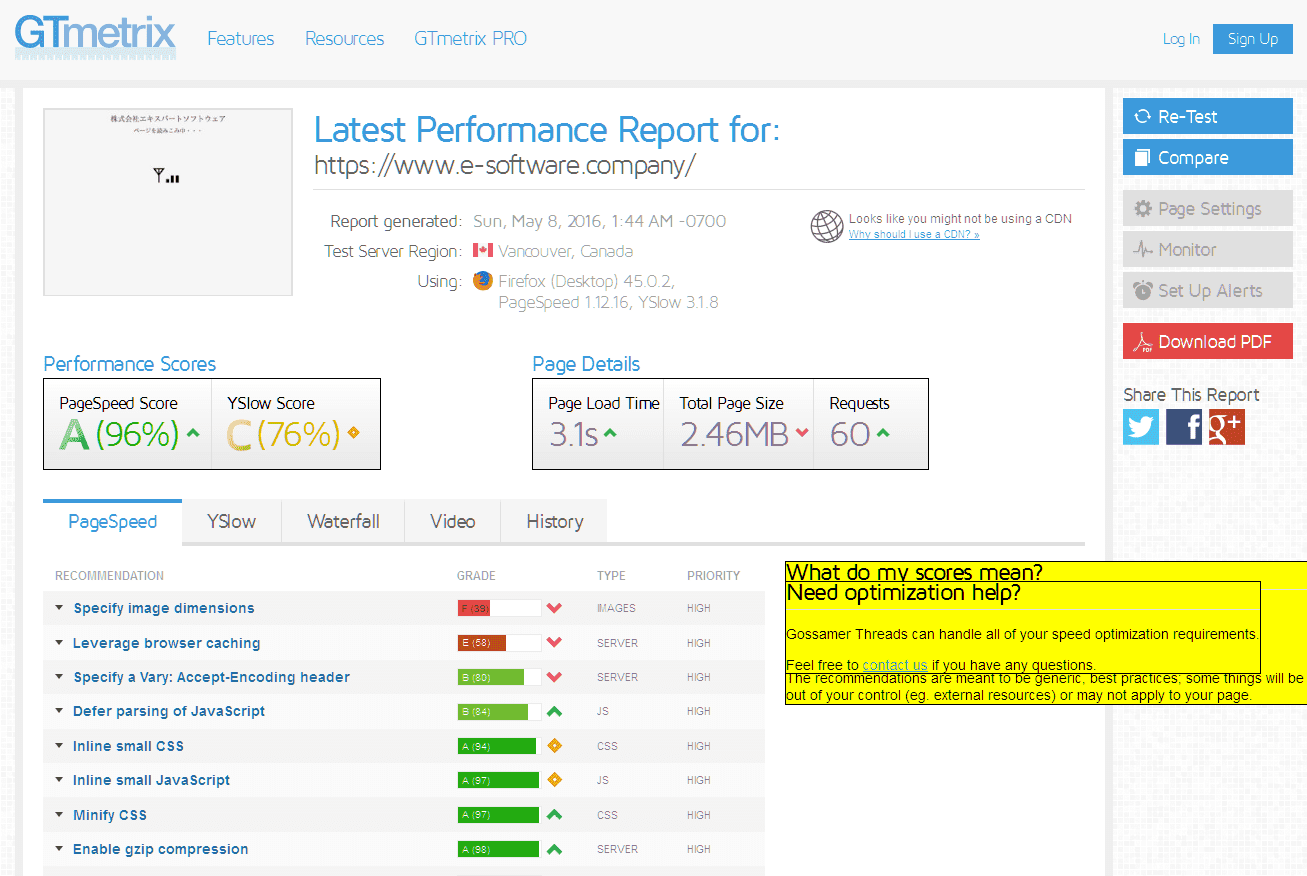This screenshot has height=876, width=1307.
Task: Open the Waterfall tab
Action: [x=343, y=521]
